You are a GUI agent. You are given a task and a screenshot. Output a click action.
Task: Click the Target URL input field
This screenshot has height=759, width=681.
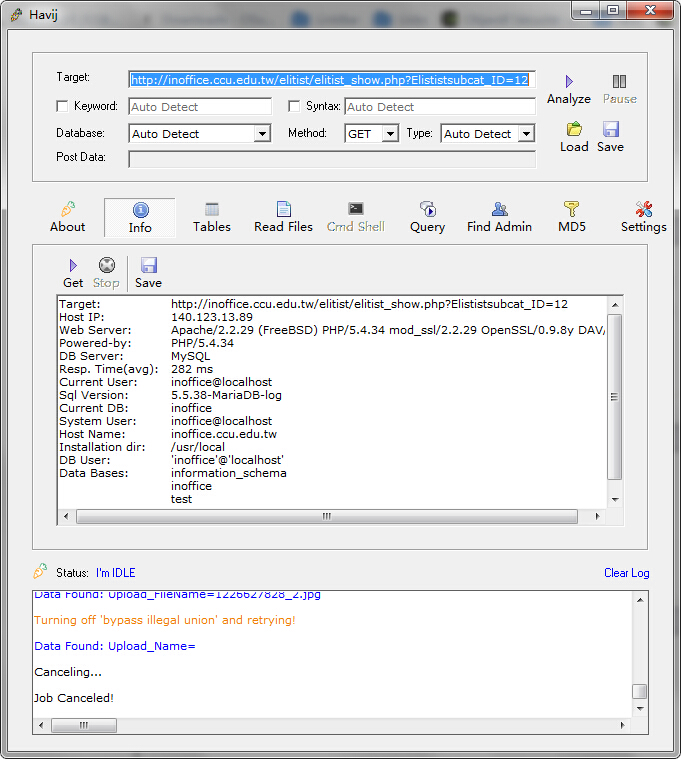pyautogui.click(x=332, y=80)
